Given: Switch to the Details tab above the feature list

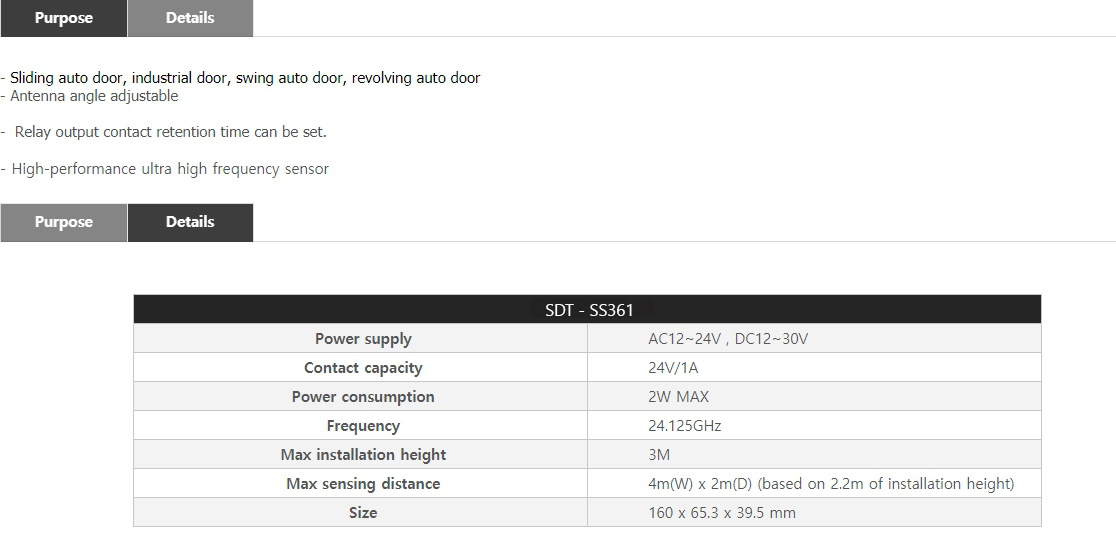Looking at the screenshot, I should (x=190, y=18).
